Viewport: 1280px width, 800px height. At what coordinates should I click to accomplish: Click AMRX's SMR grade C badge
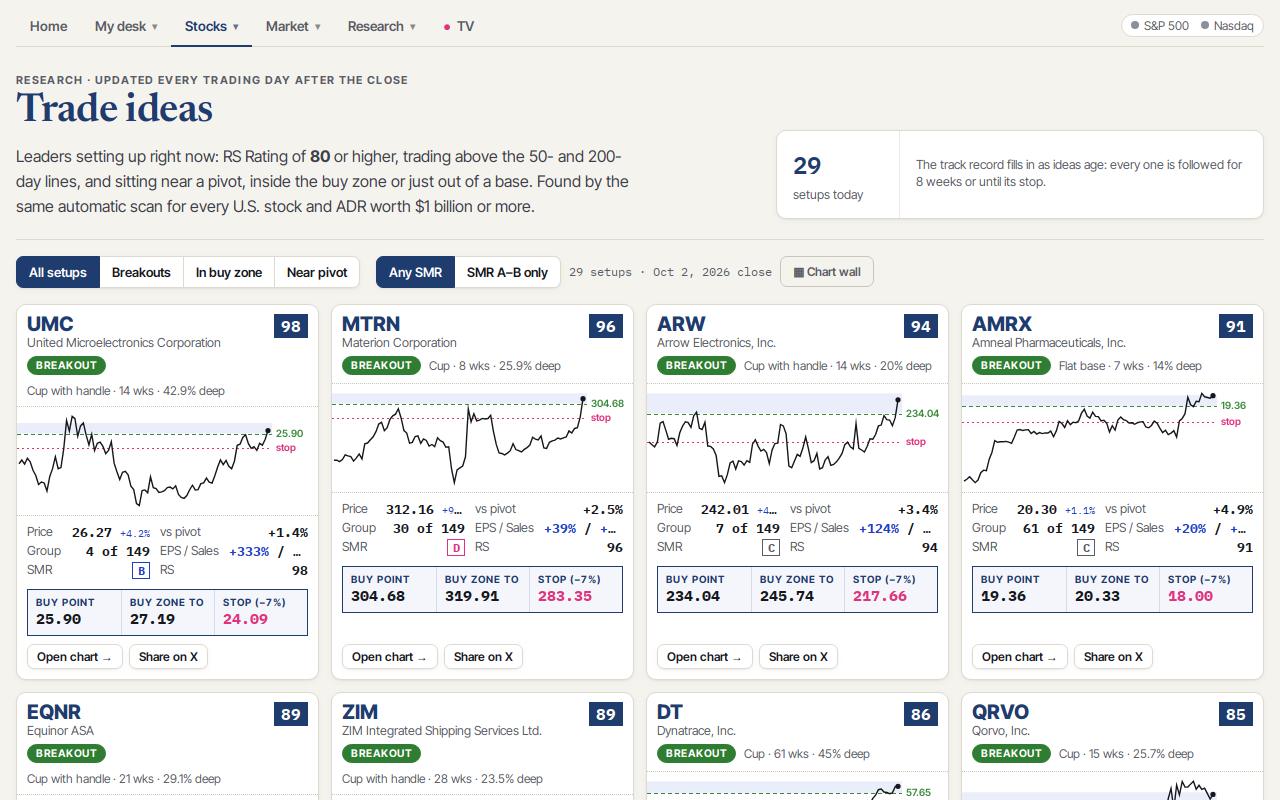click(1086, 548)
